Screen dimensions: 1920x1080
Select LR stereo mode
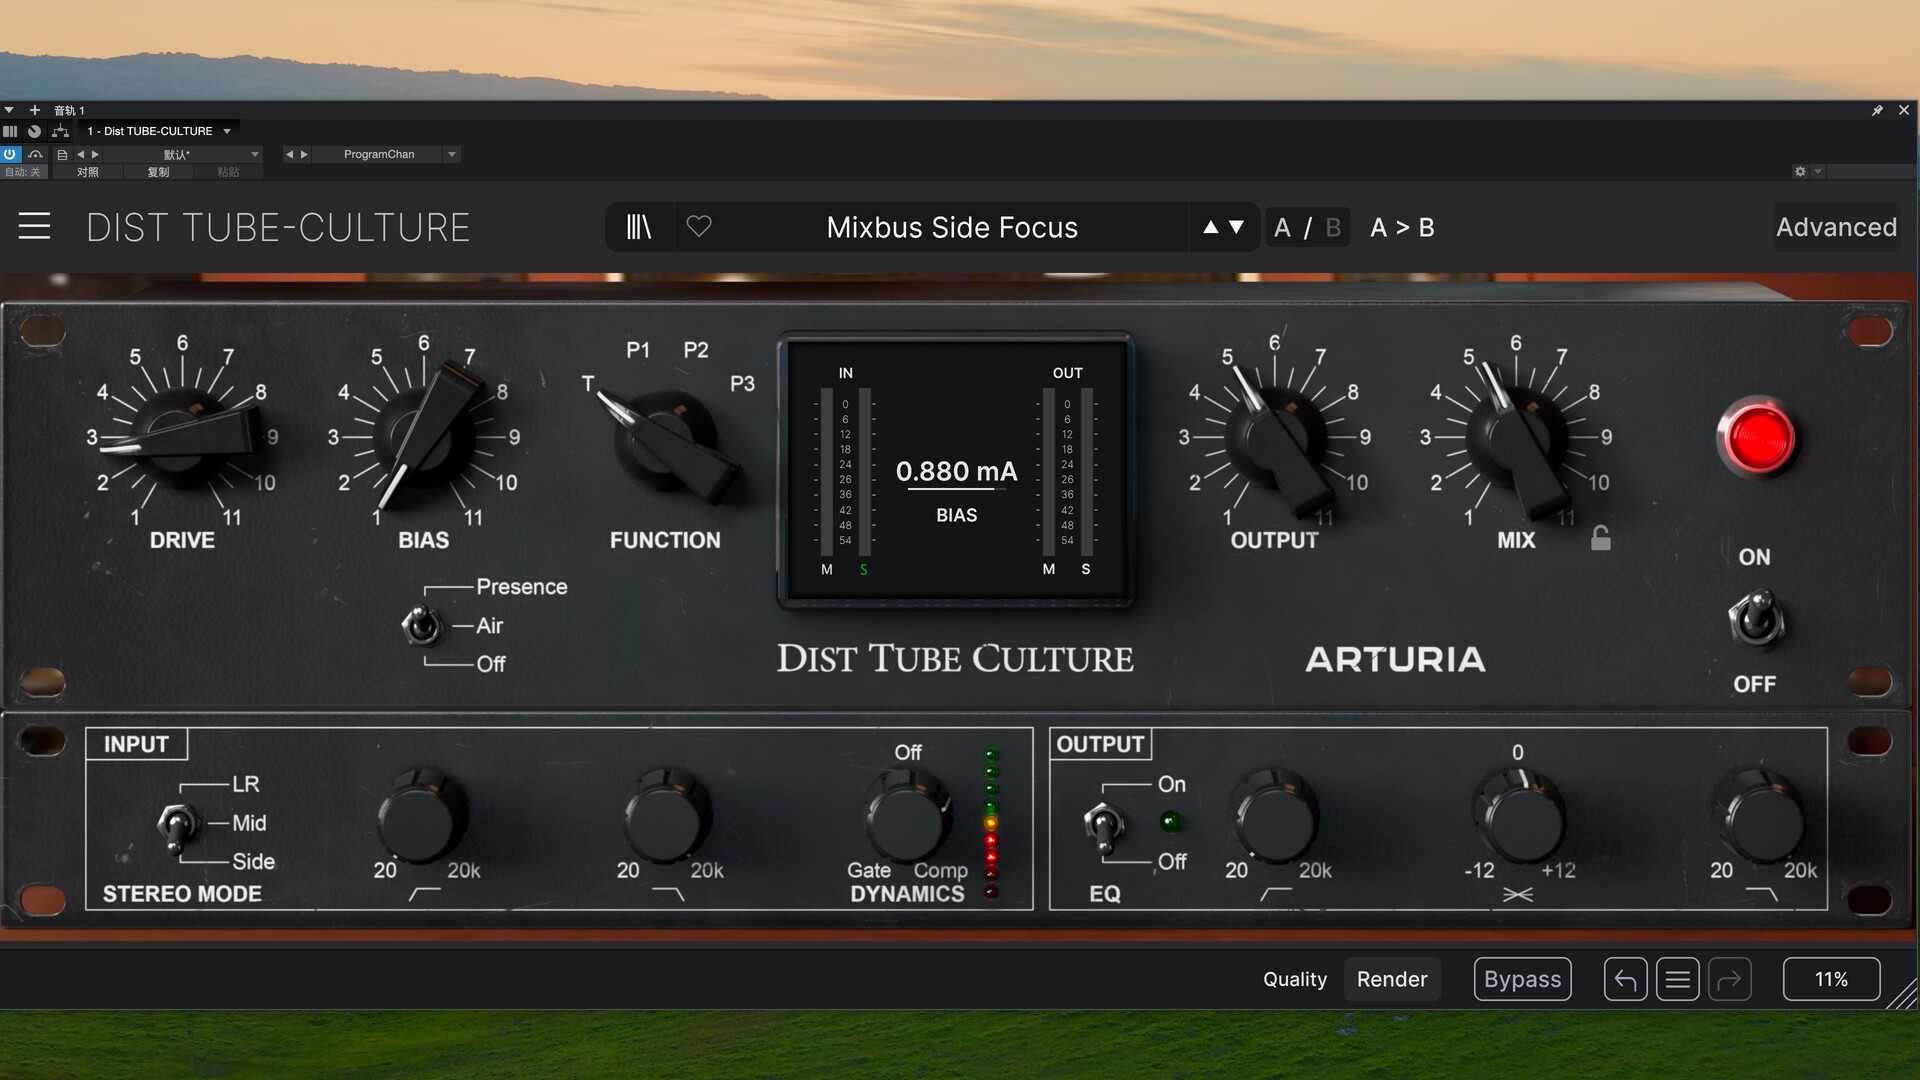point(245,784)
